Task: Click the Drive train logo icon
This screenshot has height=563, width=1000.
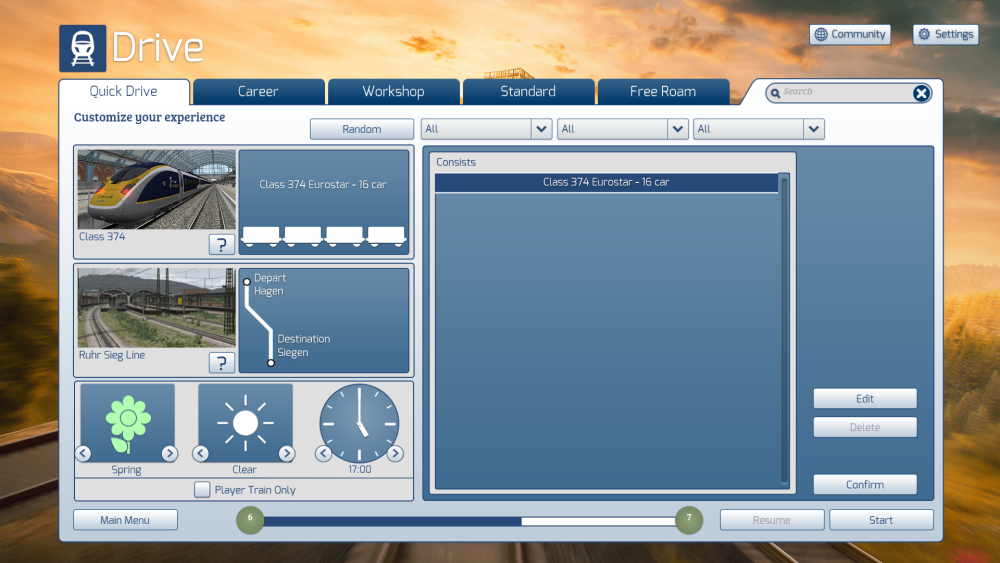Action: click(83, 48)
